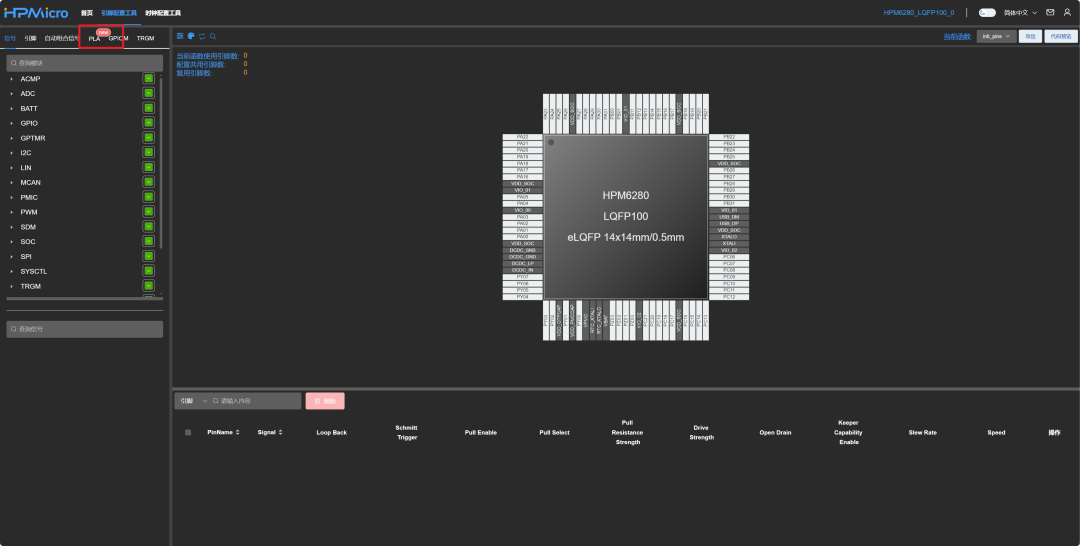1080x546 pixels.
Task: Click the HPMicro logo
Action: point(36,12)
